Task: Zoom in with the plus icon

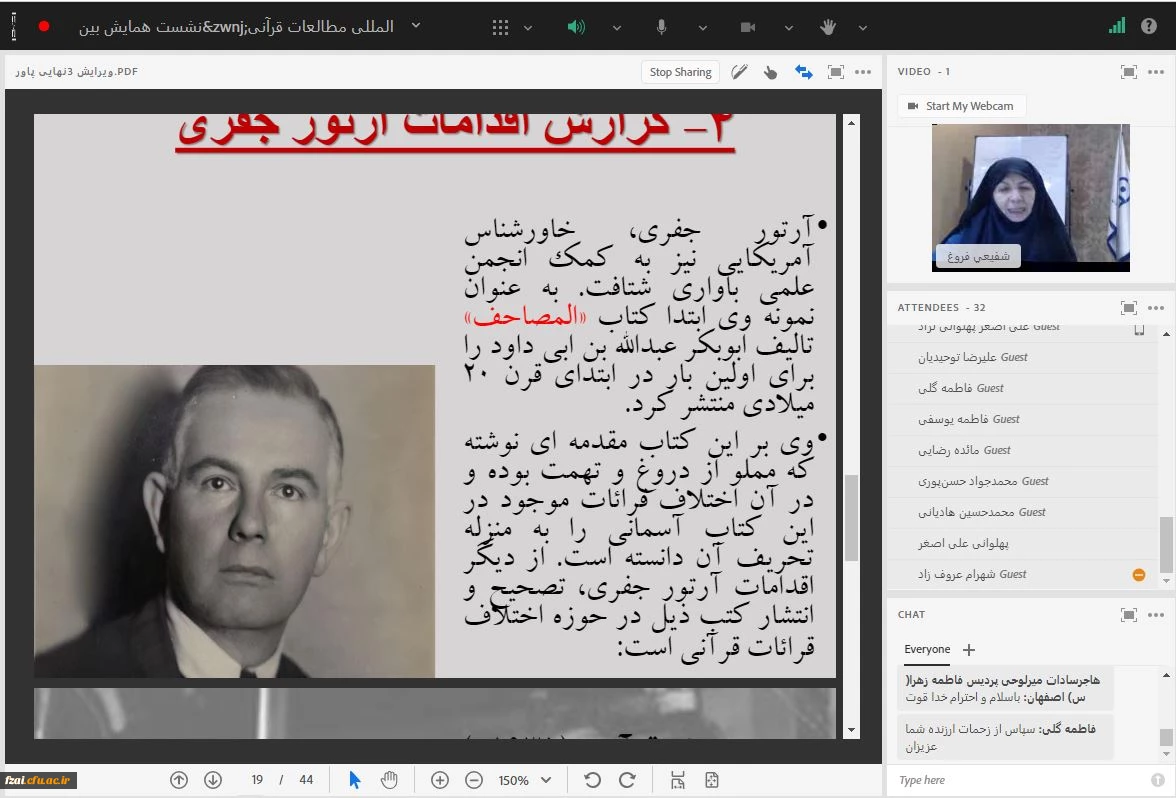Action: (x=439, y=780)
